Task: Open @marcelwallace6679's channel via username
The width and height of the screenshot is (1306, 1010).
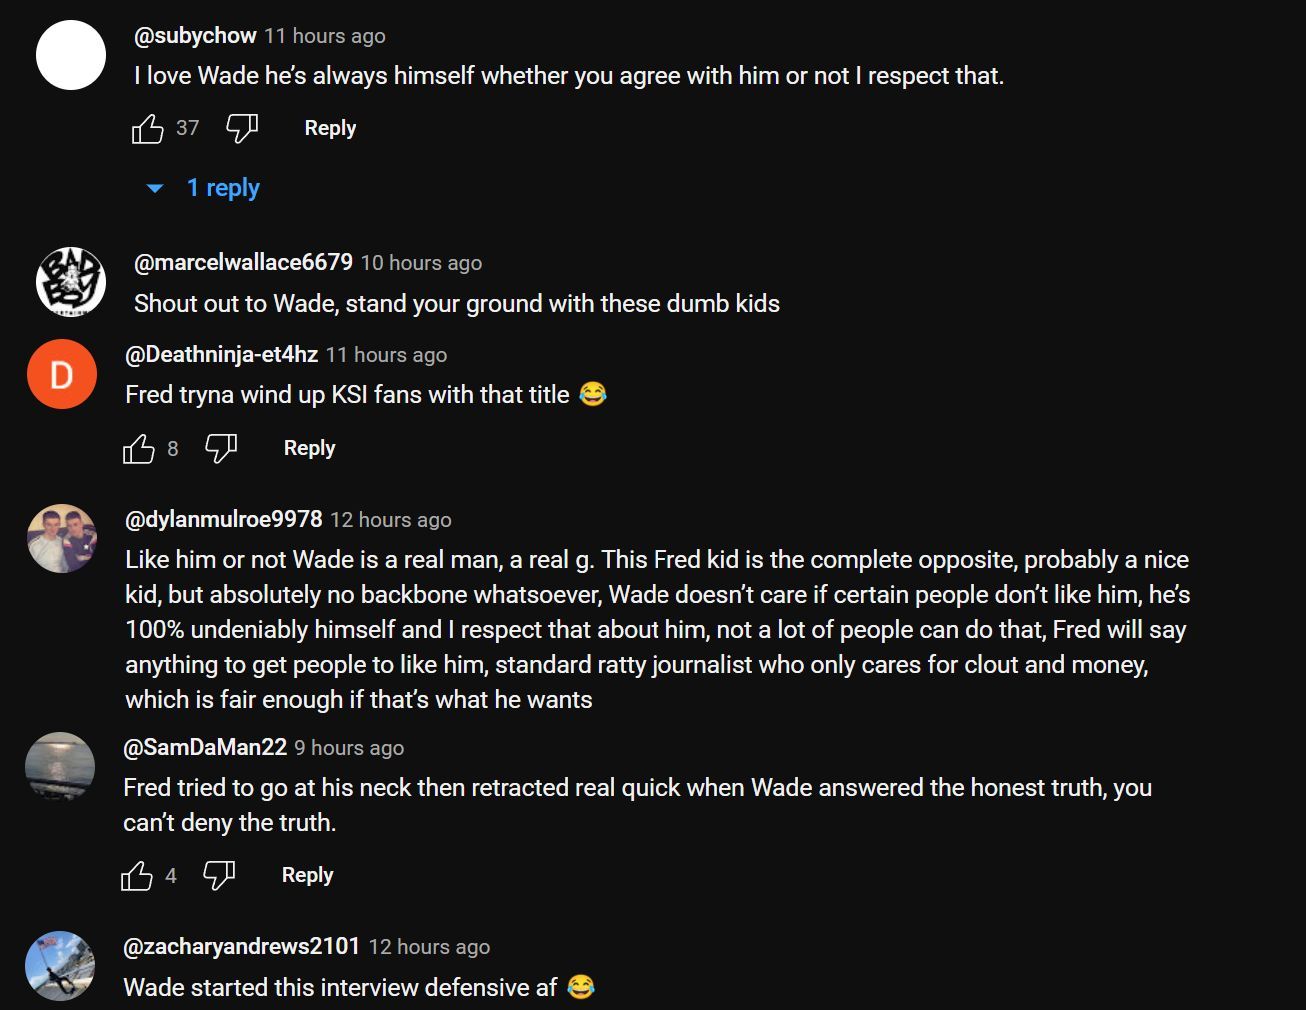Action: click(243, 262)
